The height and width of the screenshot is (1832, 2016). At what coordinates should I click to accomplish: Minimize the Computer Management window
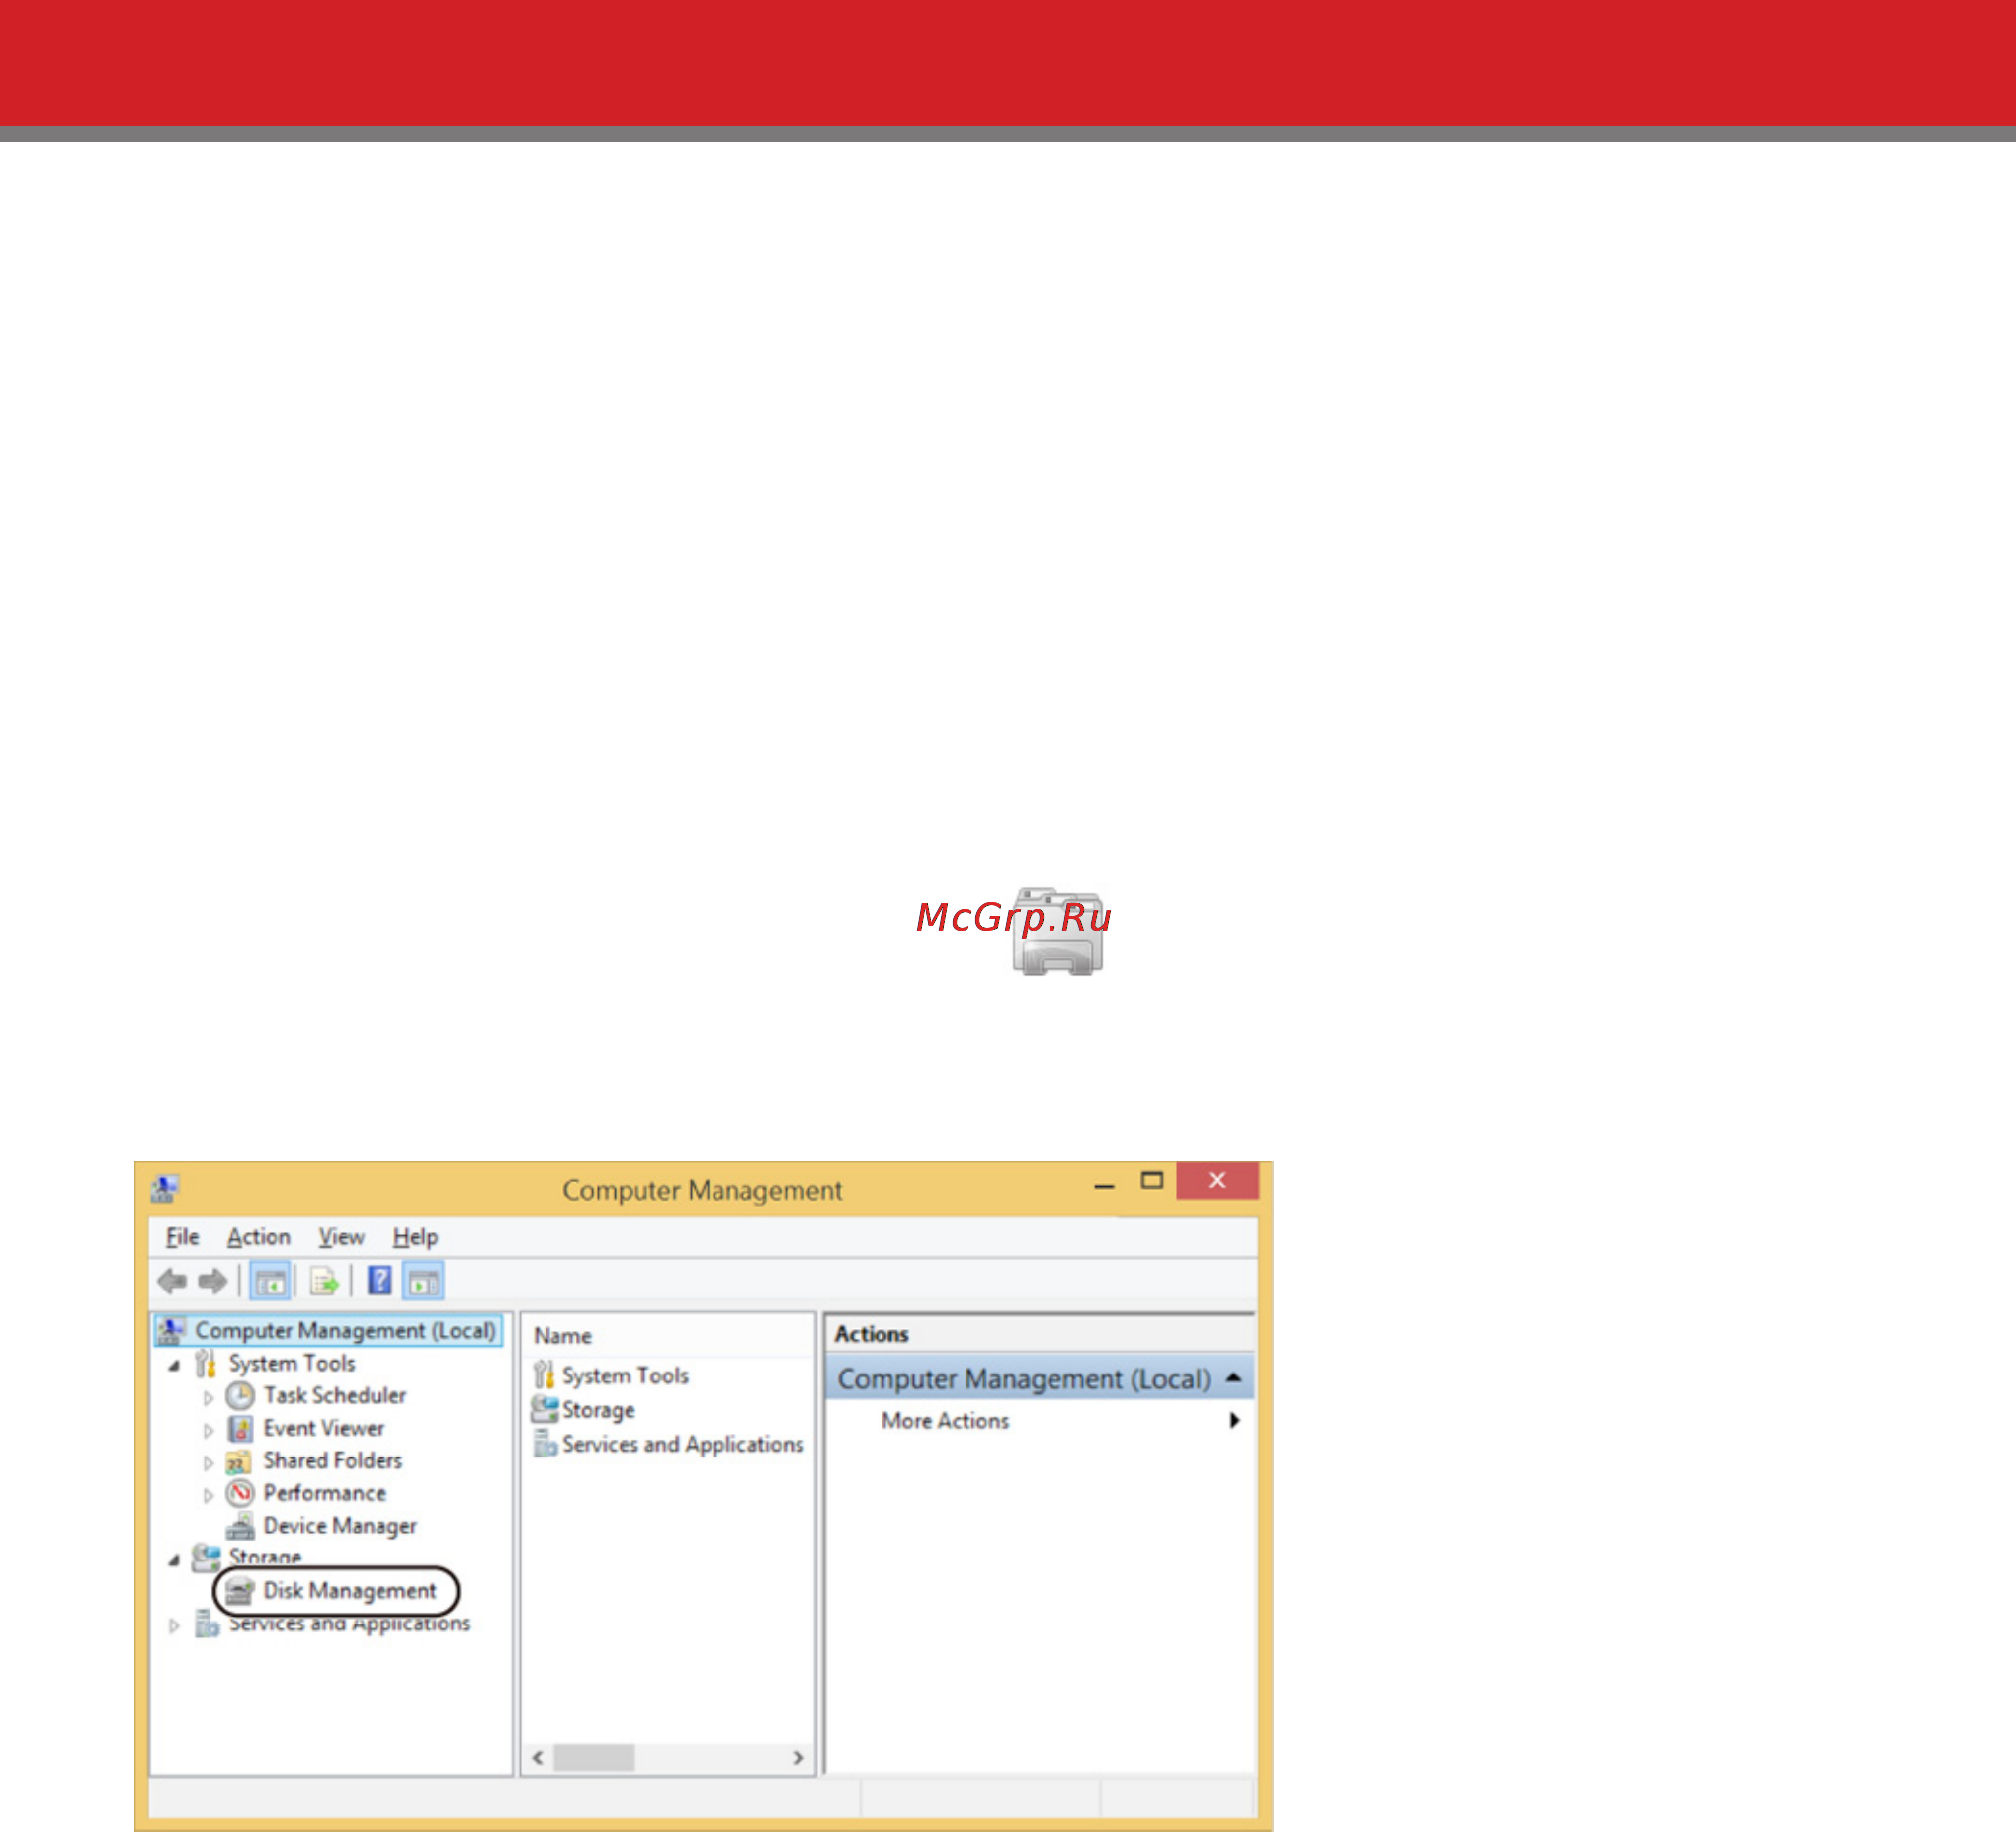(x=1104, y=1184)
